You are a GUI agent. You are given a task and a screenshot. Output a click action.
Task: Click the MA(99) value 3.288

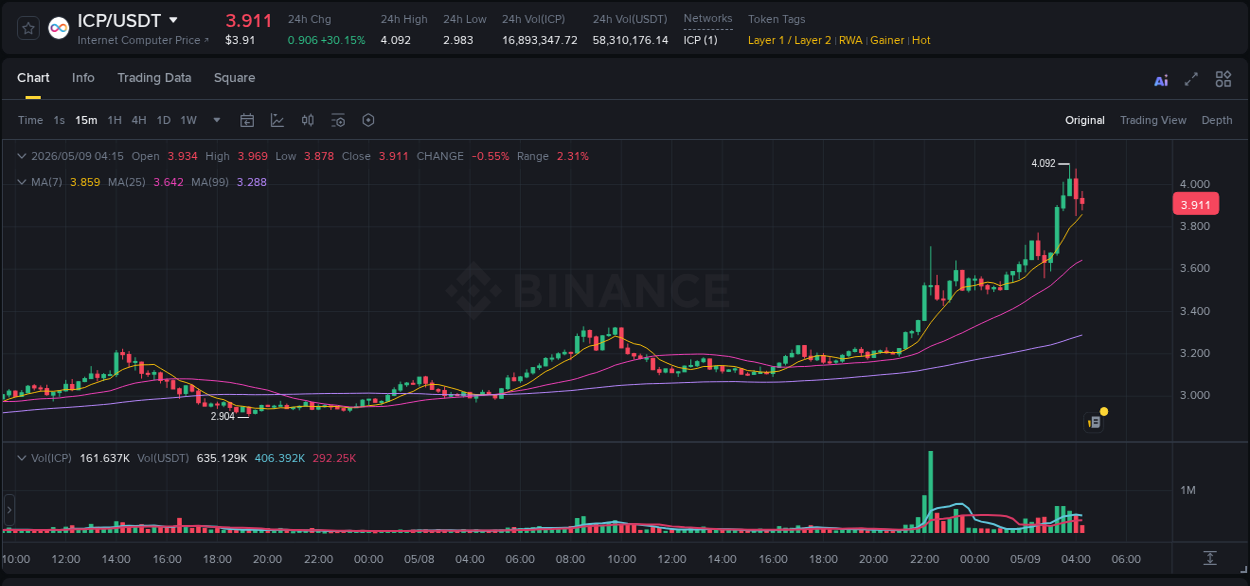(x=251, y=182)
